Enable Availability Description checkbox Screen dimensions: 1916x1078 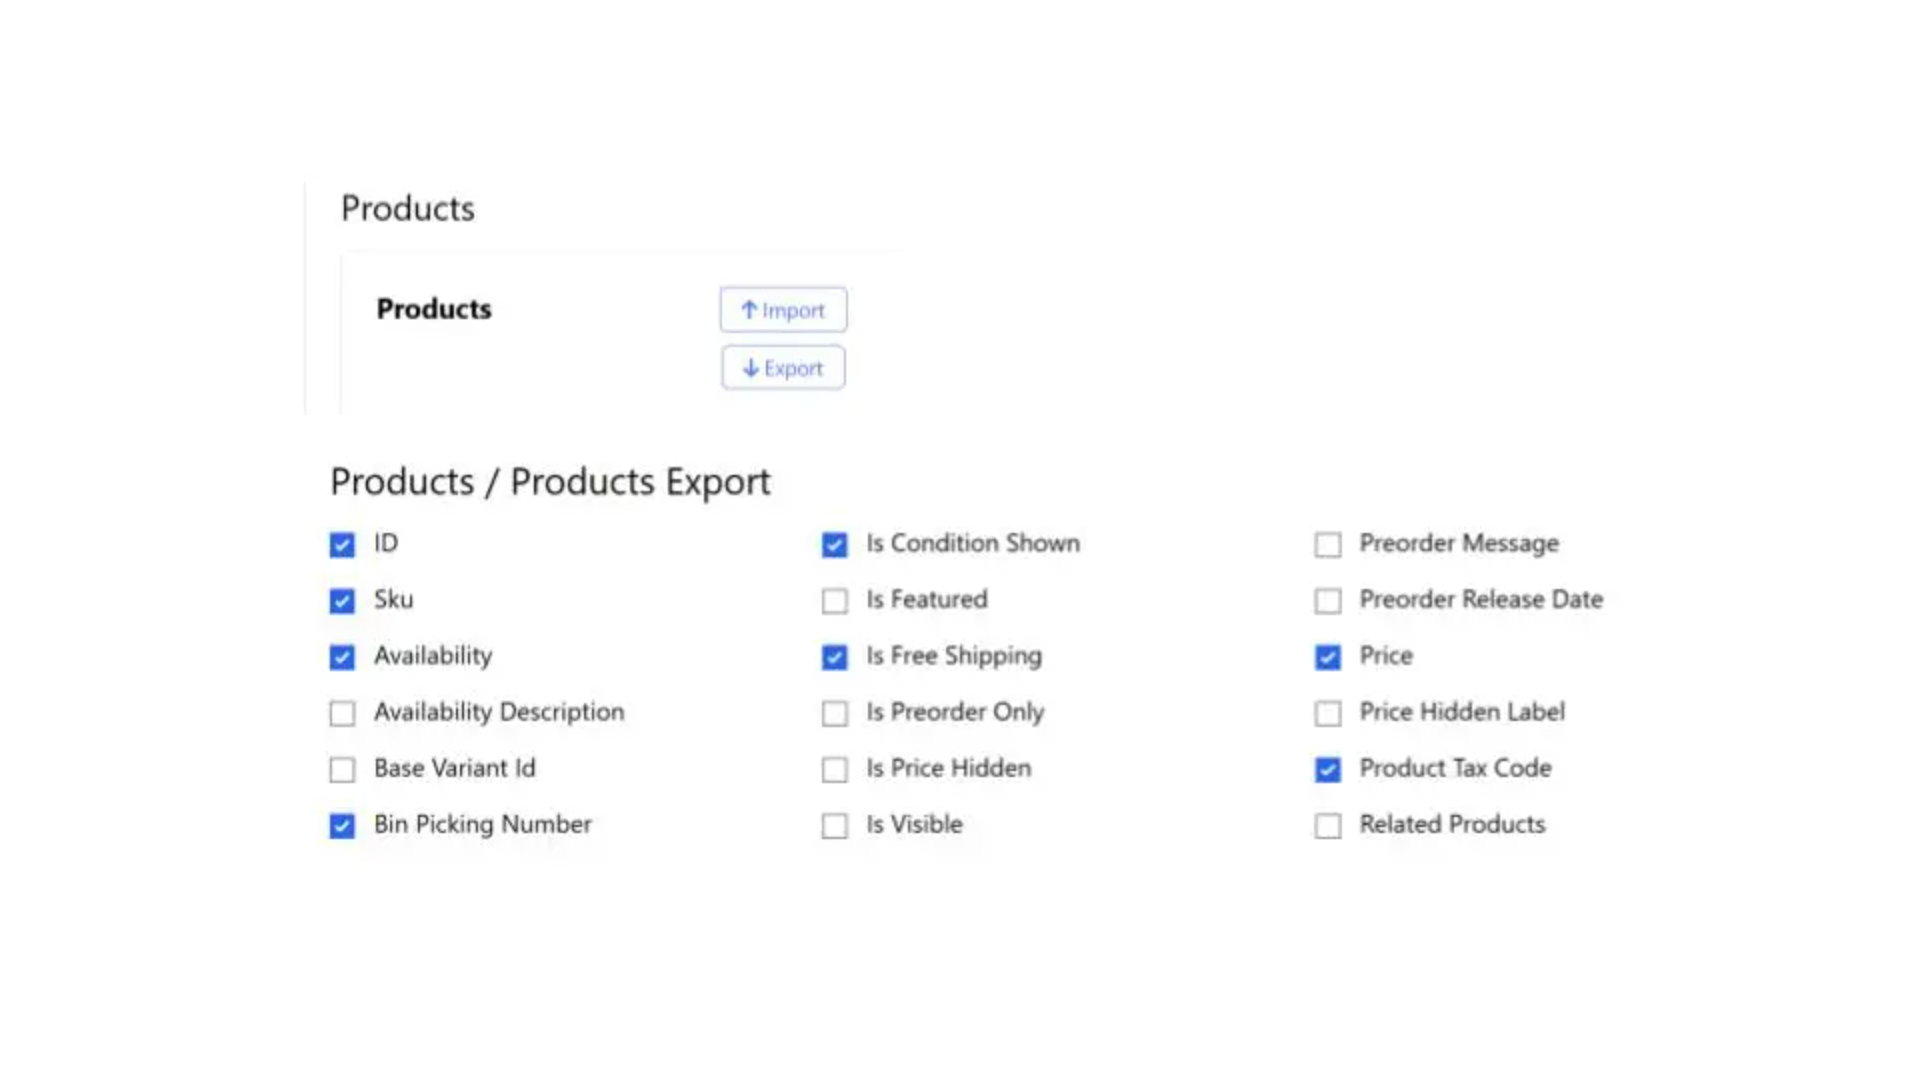342,713
